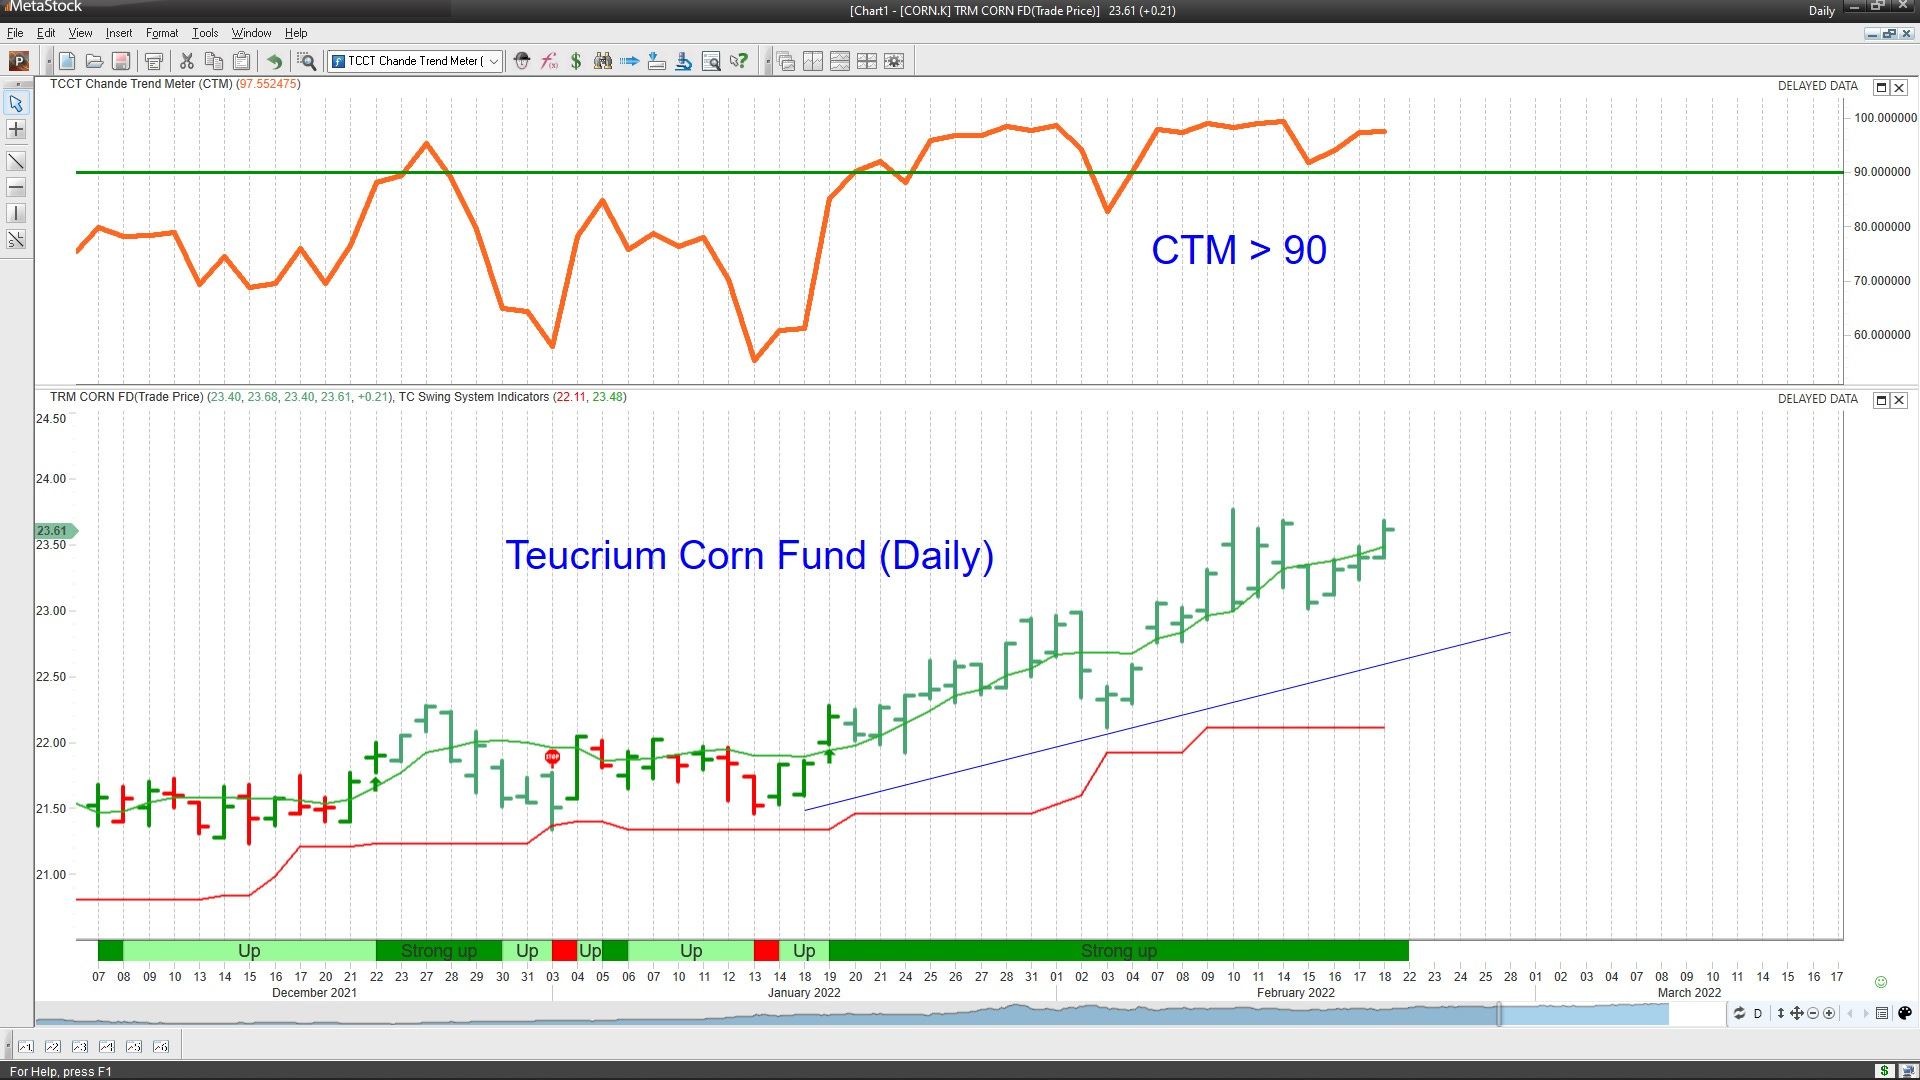Create a new chart document
This screenshot has width=1920, height=1080.
67,61
